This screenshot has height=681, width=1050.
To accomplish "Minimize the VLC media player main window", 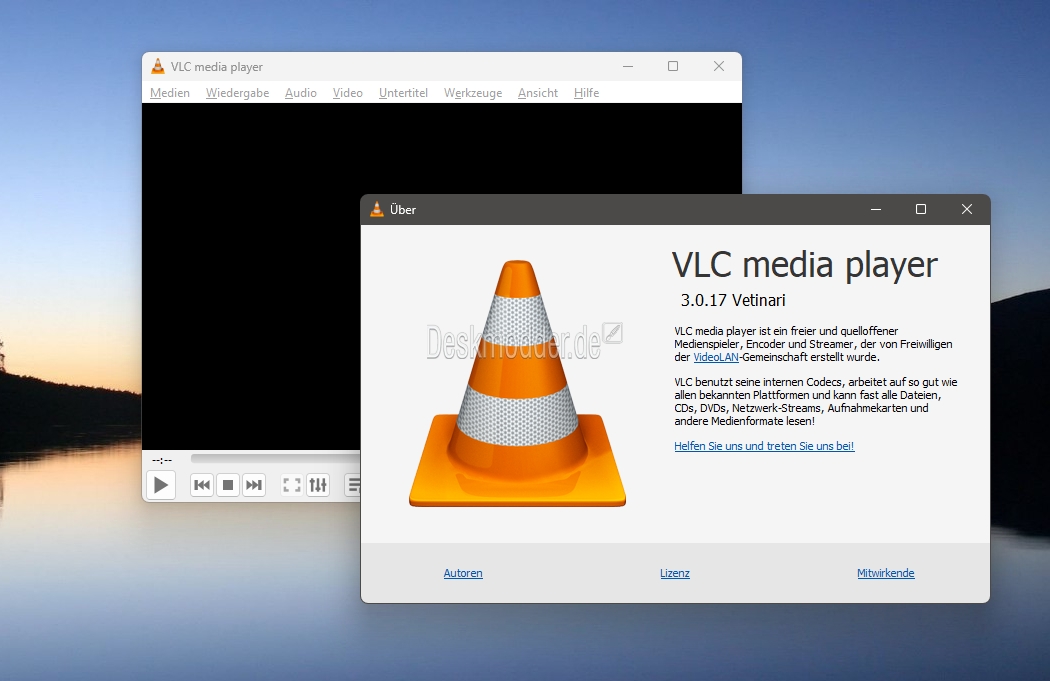I will (628, 66).
